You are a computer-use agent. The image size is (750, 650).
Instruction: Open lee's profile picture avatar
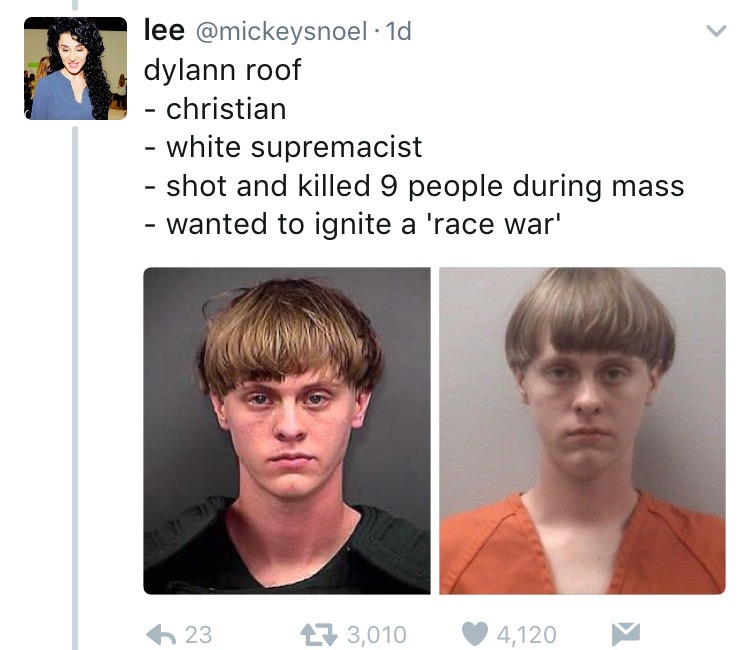click(76, 68)
